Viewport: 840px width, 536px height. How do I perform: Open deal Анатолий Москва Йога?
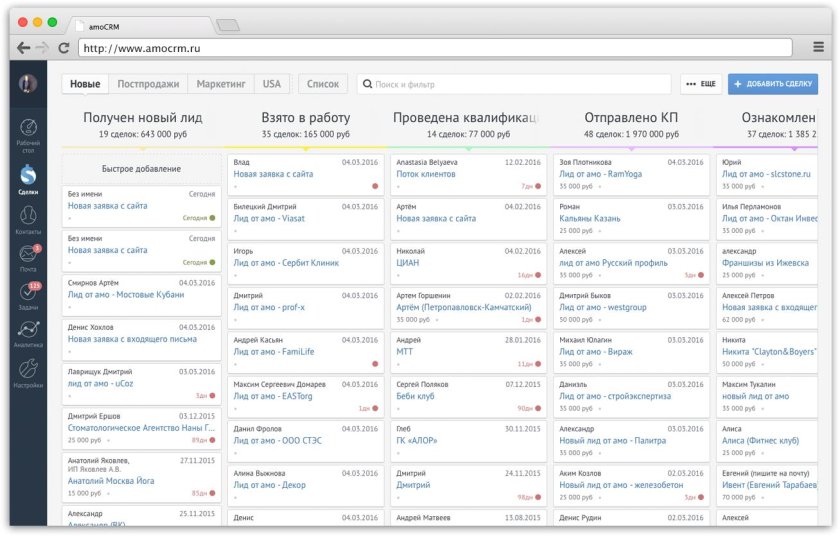pos(111,481)
